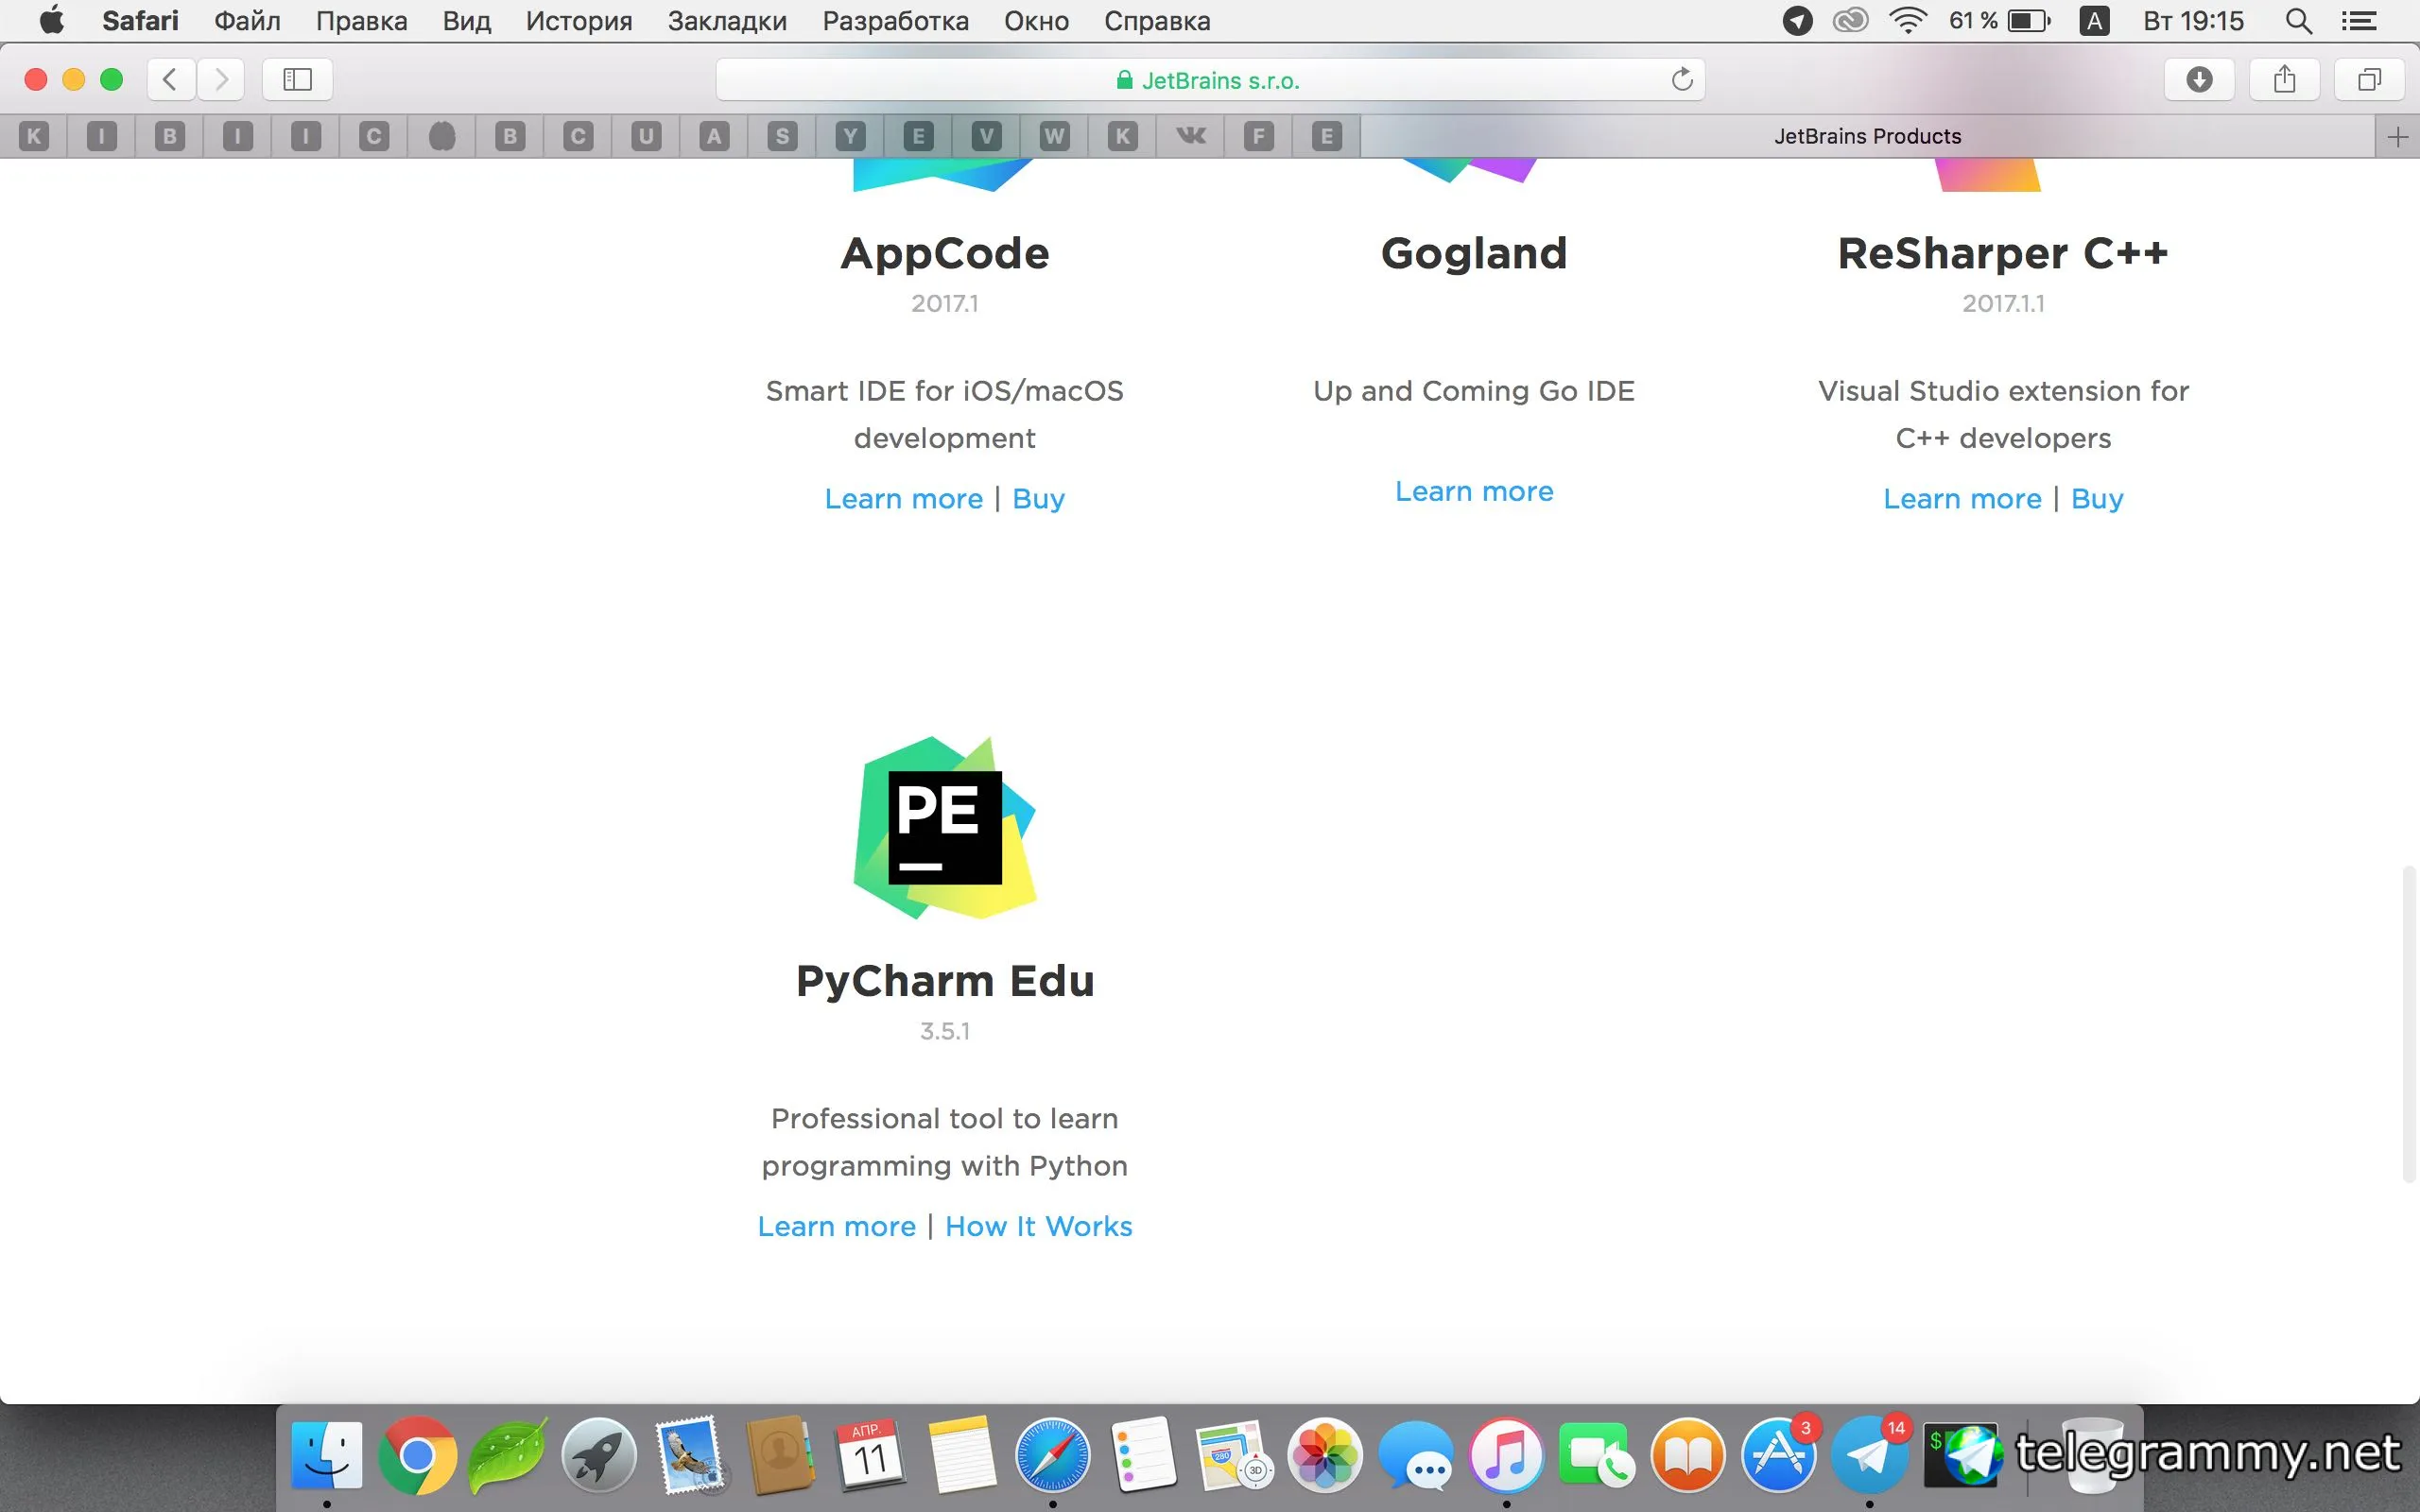Viewport: 2420px width, 1512px height.
Task: Select the pinned tab labeled W
Action: click(x=1054, y=136)
